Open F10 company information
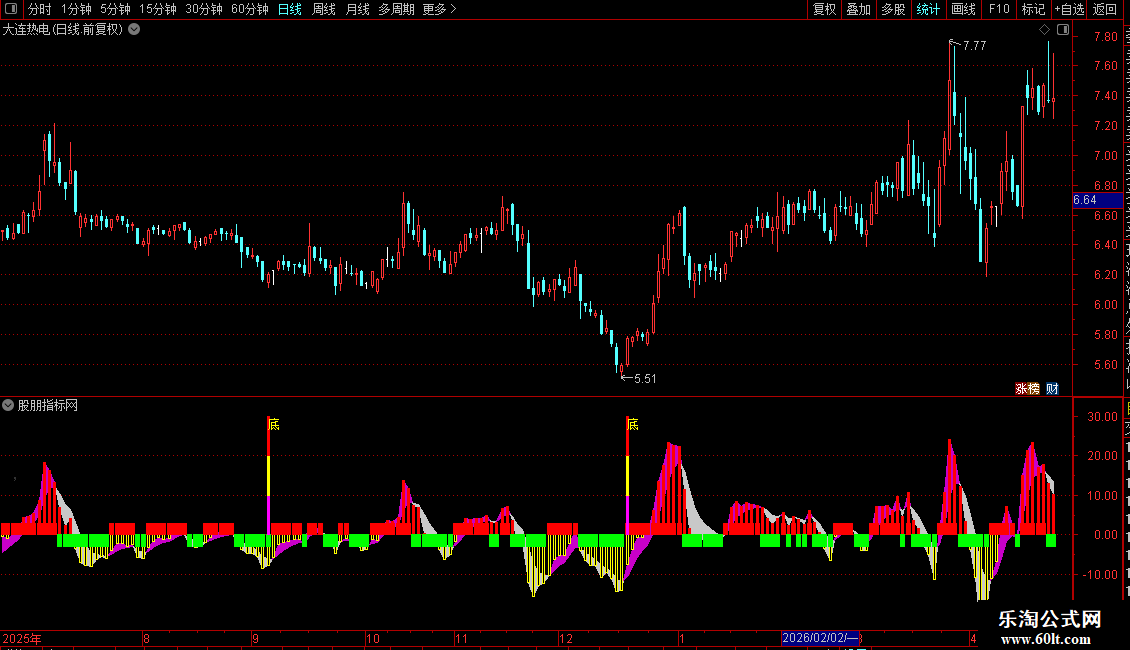1130x650 pixels. coord(999,9)
